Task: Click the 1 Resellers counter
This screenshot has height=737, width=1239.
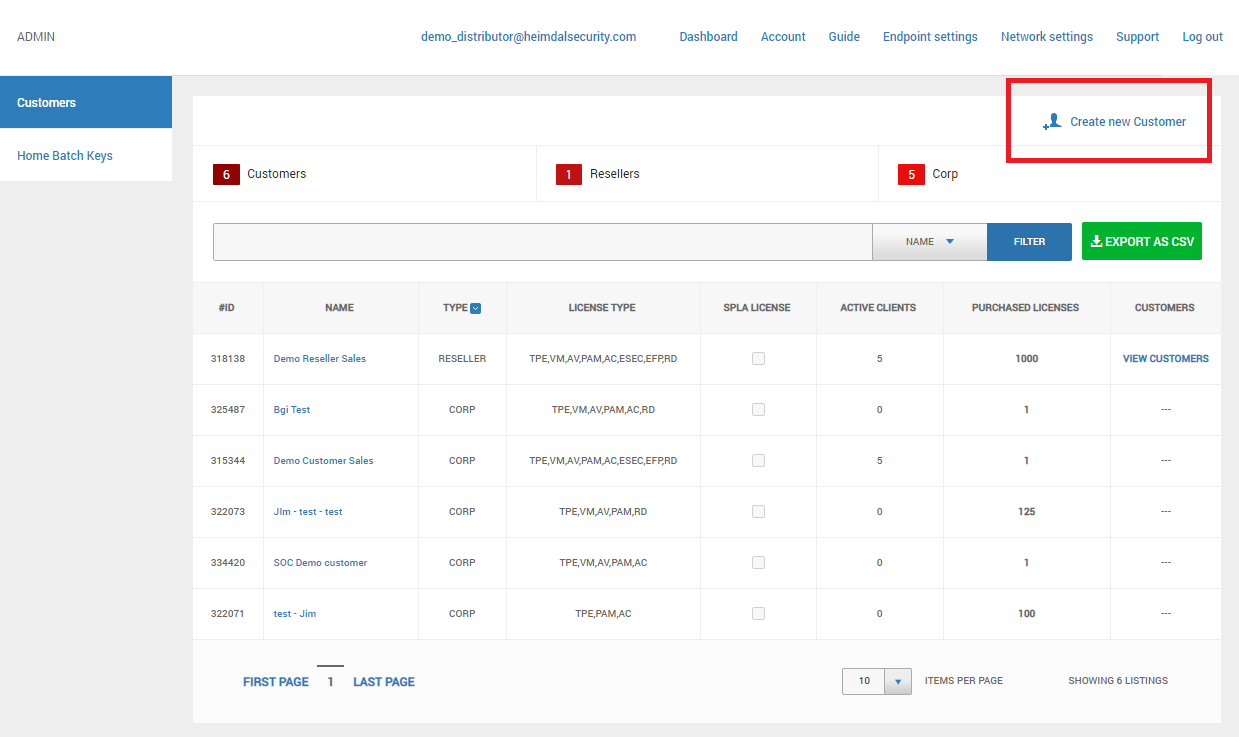Action: (x=598, y=174)
